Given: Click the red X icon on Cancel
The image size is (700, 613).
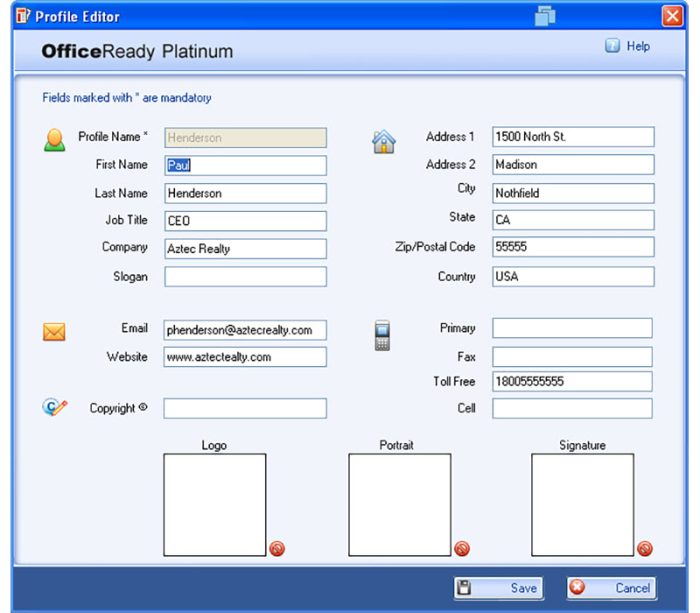Looking at the screenshot, I should [577, 587].
